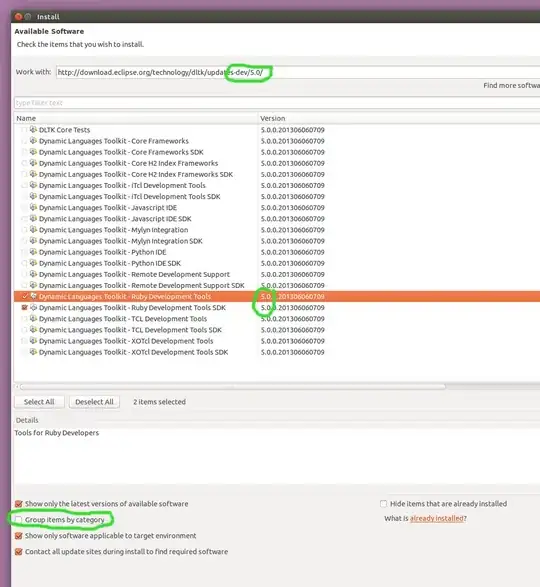
Task: Click the Mylyn Integration feature icon
Action: (33, 229)
